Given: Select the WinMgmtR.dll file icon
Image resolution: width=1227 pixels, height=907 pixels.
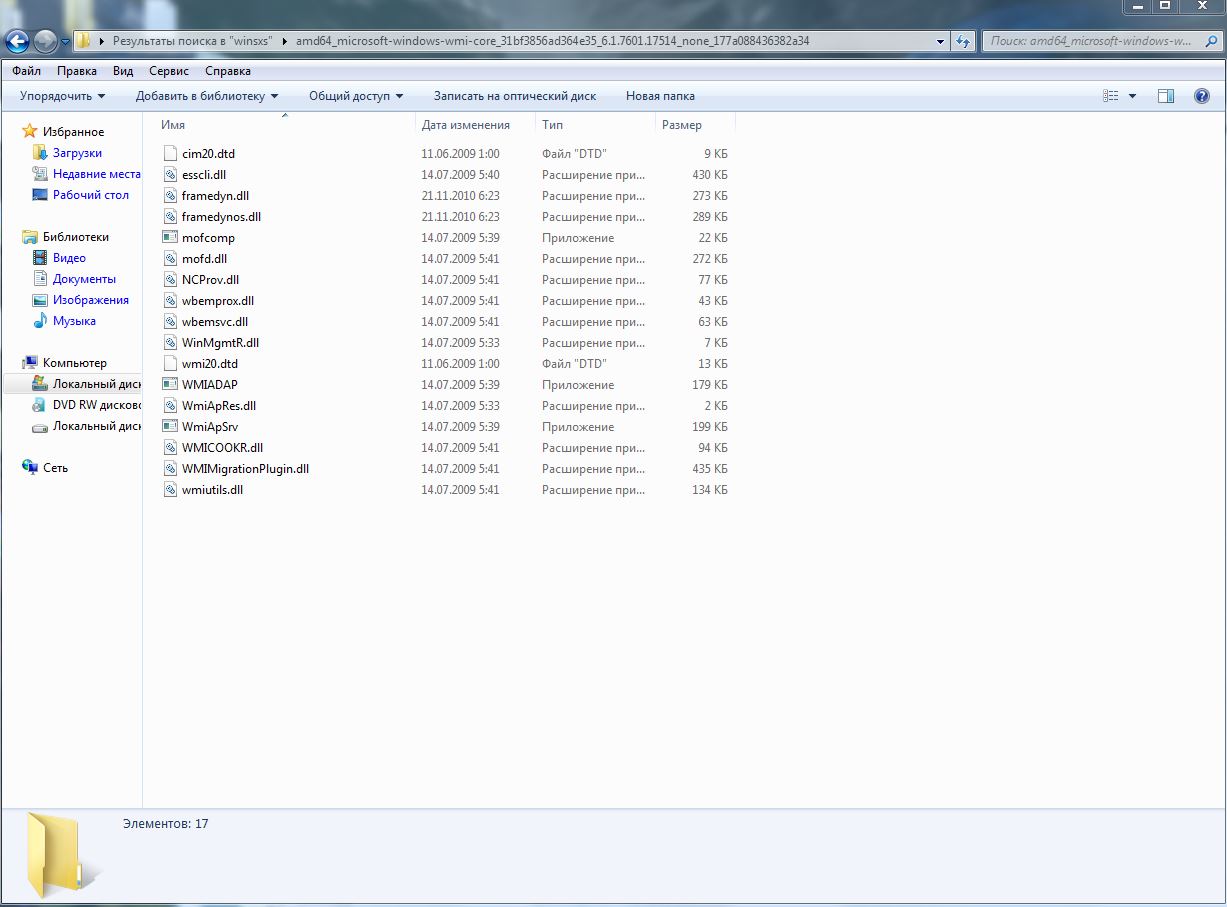Looking at the screenshot, I should (170, 342).
